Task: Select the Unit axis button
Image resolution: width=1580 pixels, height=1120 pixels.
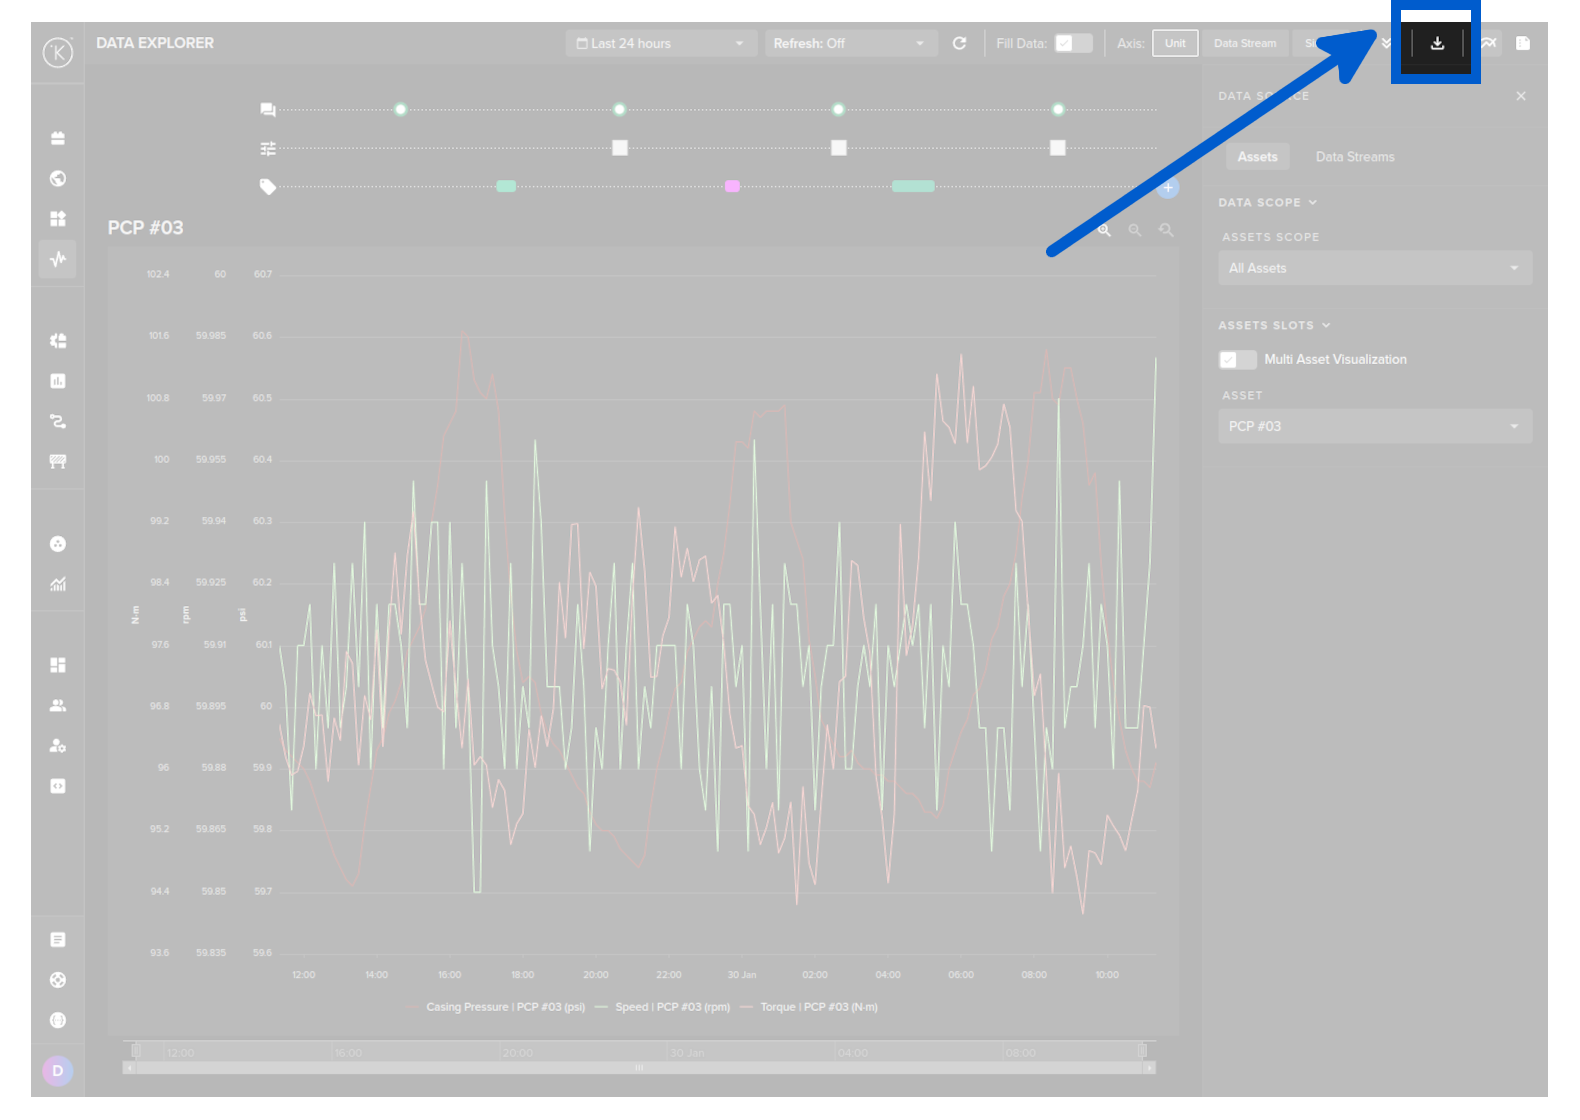Action: (1175, 43)
